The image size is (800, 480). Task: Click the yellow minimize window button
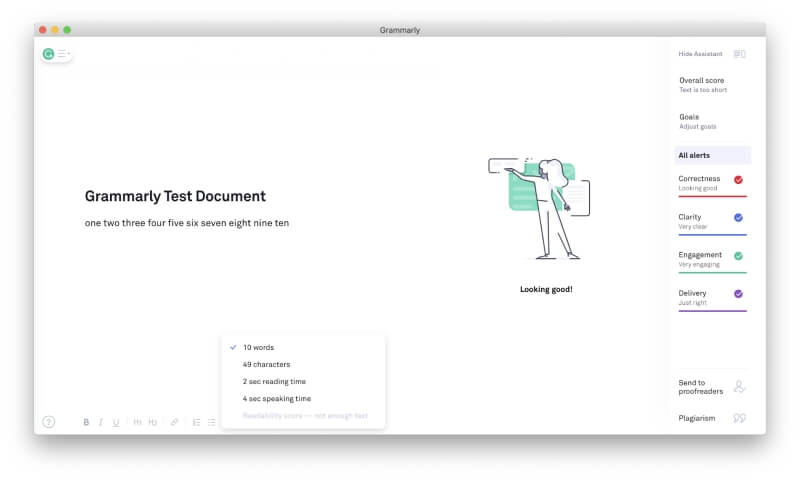(55, 30)
